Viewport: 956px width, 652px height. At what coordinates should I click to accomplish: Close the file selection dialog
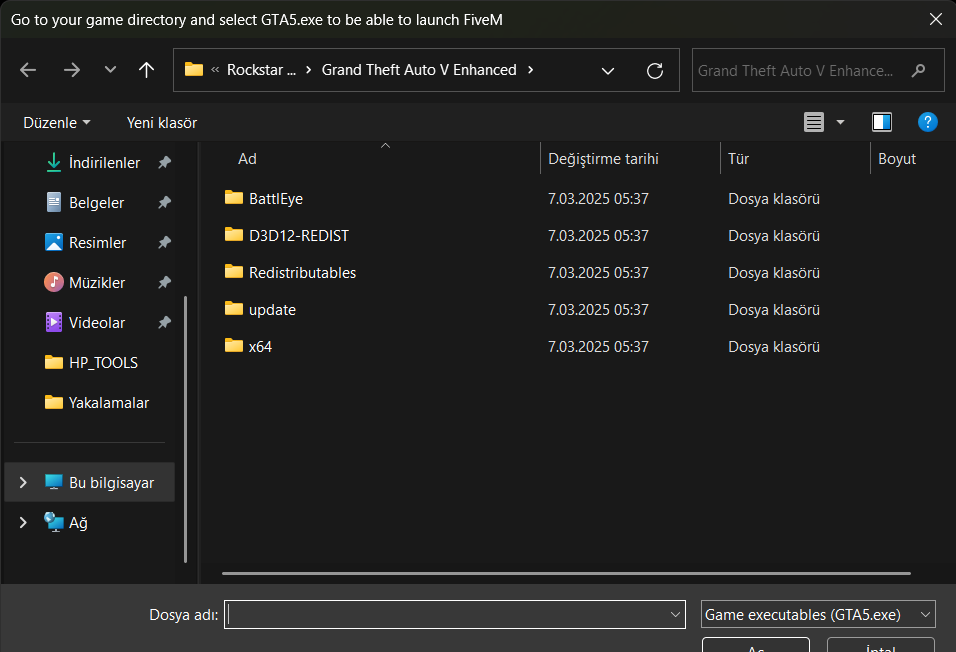pyautogui.click(x=936, y=19)
